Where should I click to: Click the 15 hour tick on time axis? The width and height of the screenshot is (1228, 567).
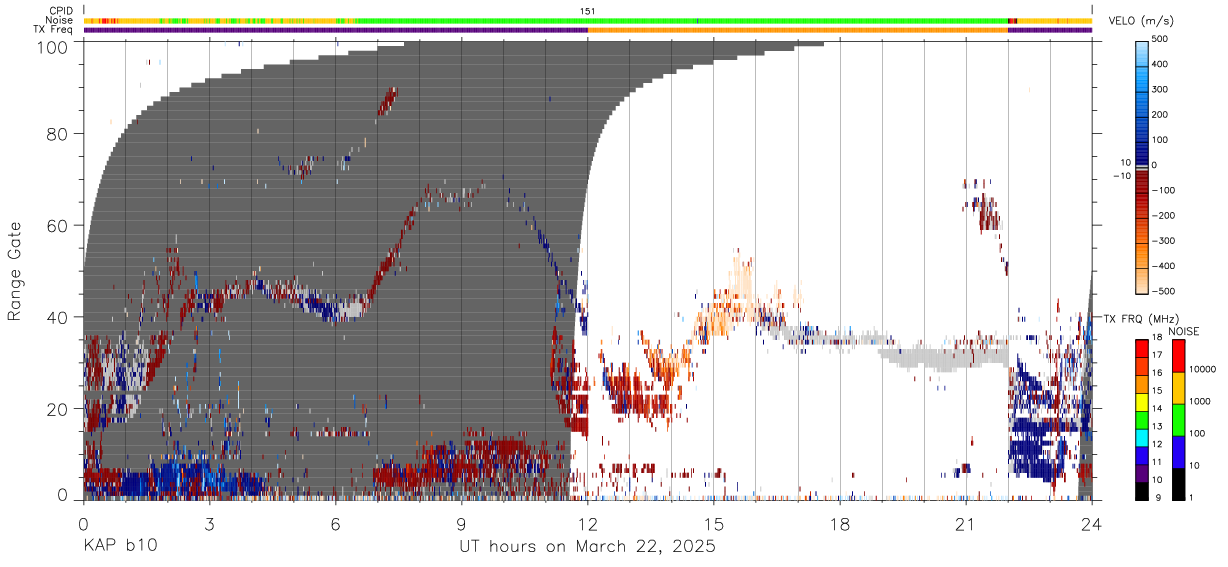pos(714,523)
